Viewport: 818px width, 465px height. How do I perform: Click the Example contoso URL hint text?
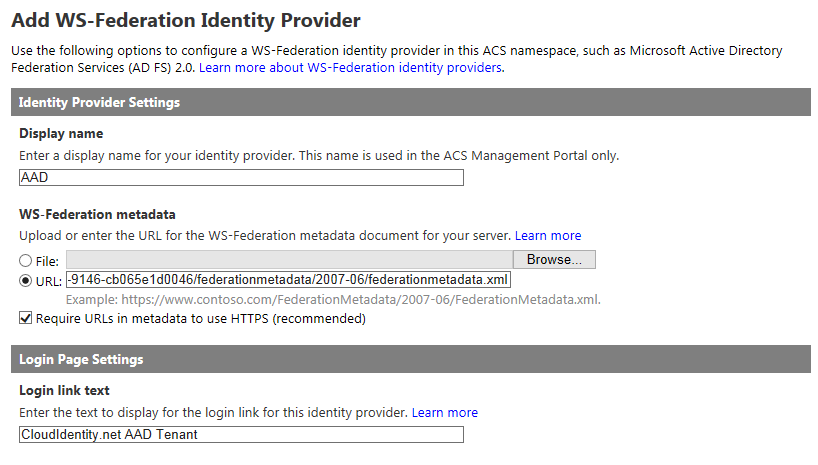click(x=333, y=300)
